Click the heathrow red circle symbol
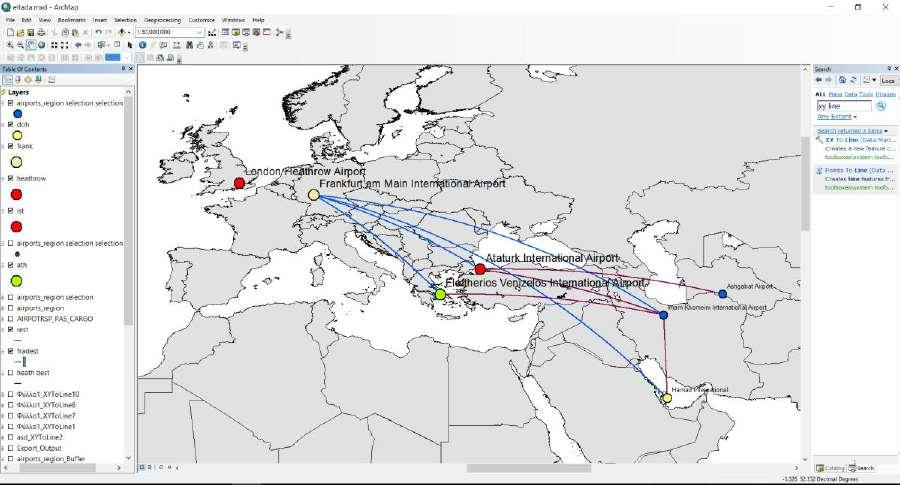 17,195
